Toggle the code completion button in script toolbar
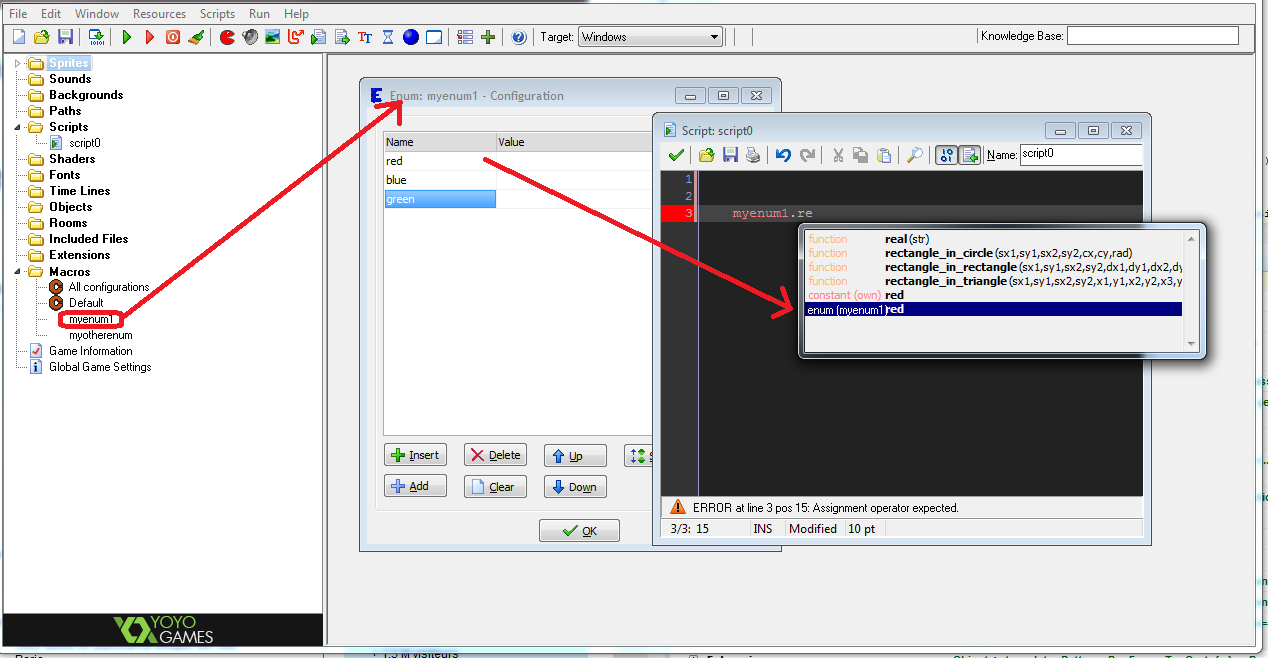1268x658 pixels. [945, 155]
